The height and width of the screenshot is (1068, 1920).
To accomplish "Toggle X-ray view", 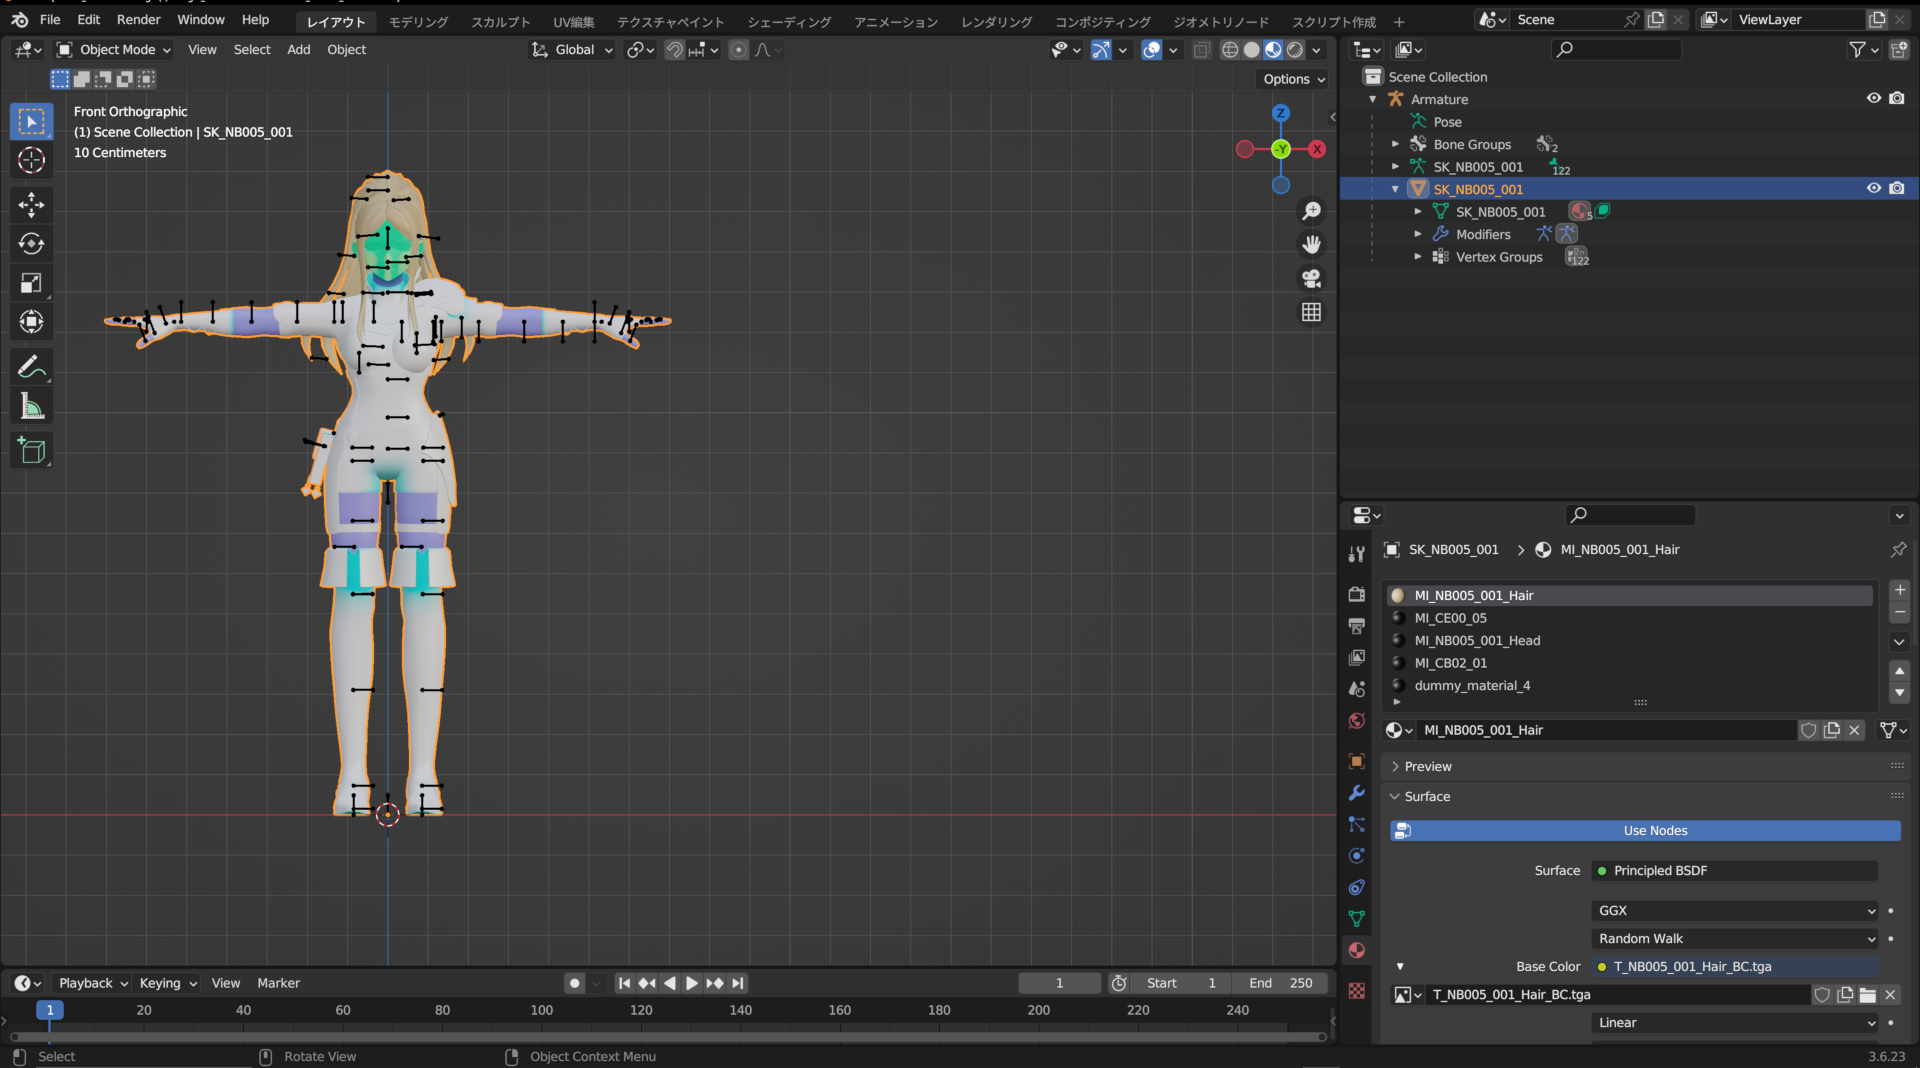I will click(1202, 50).
